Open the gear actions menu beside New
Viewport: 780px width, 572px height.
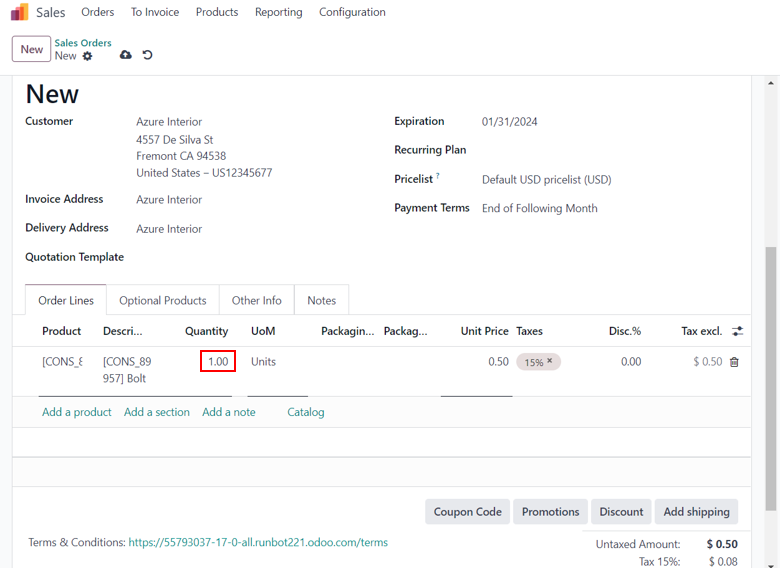click(x=87, y=56)
